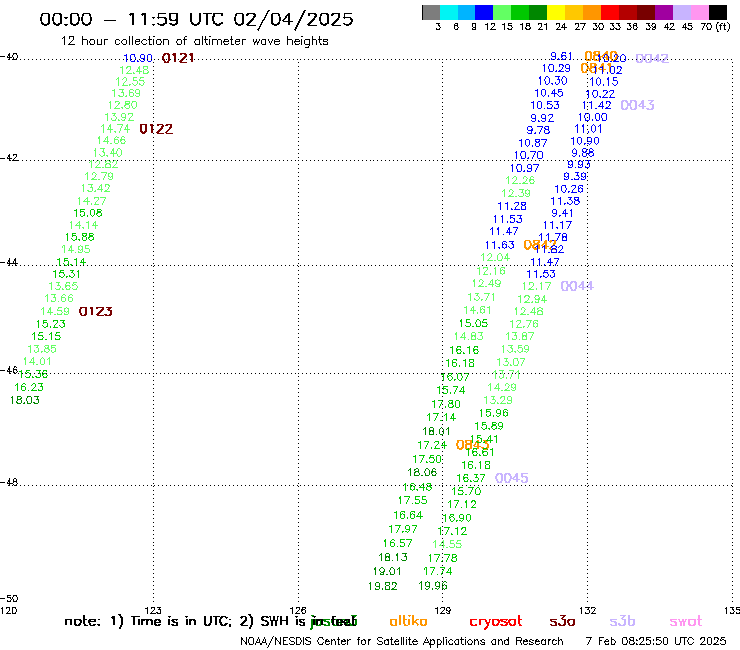Click the wave height value 15.88
Image resolution: width=740 pixels, height=650 pixels.
coord(80,237)
